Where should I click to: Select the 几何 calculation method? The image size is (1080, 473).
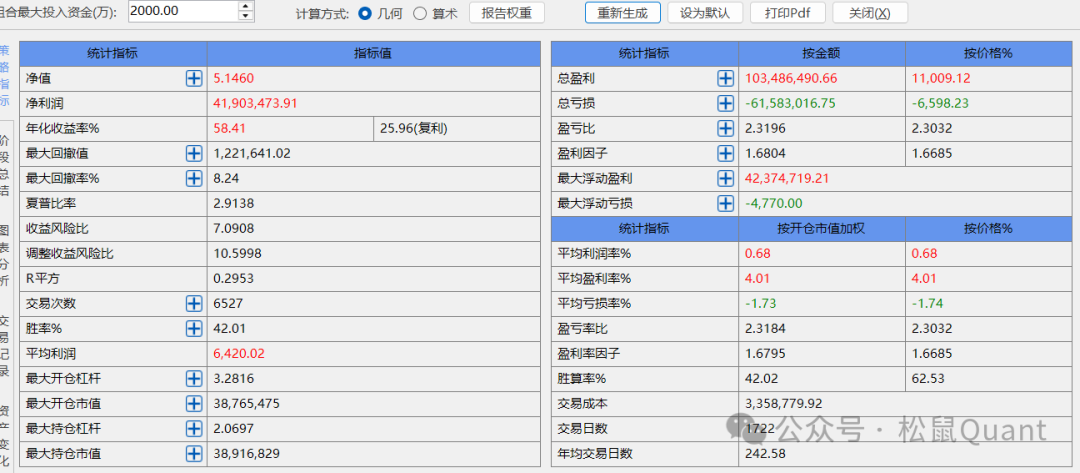click(365, 13)
